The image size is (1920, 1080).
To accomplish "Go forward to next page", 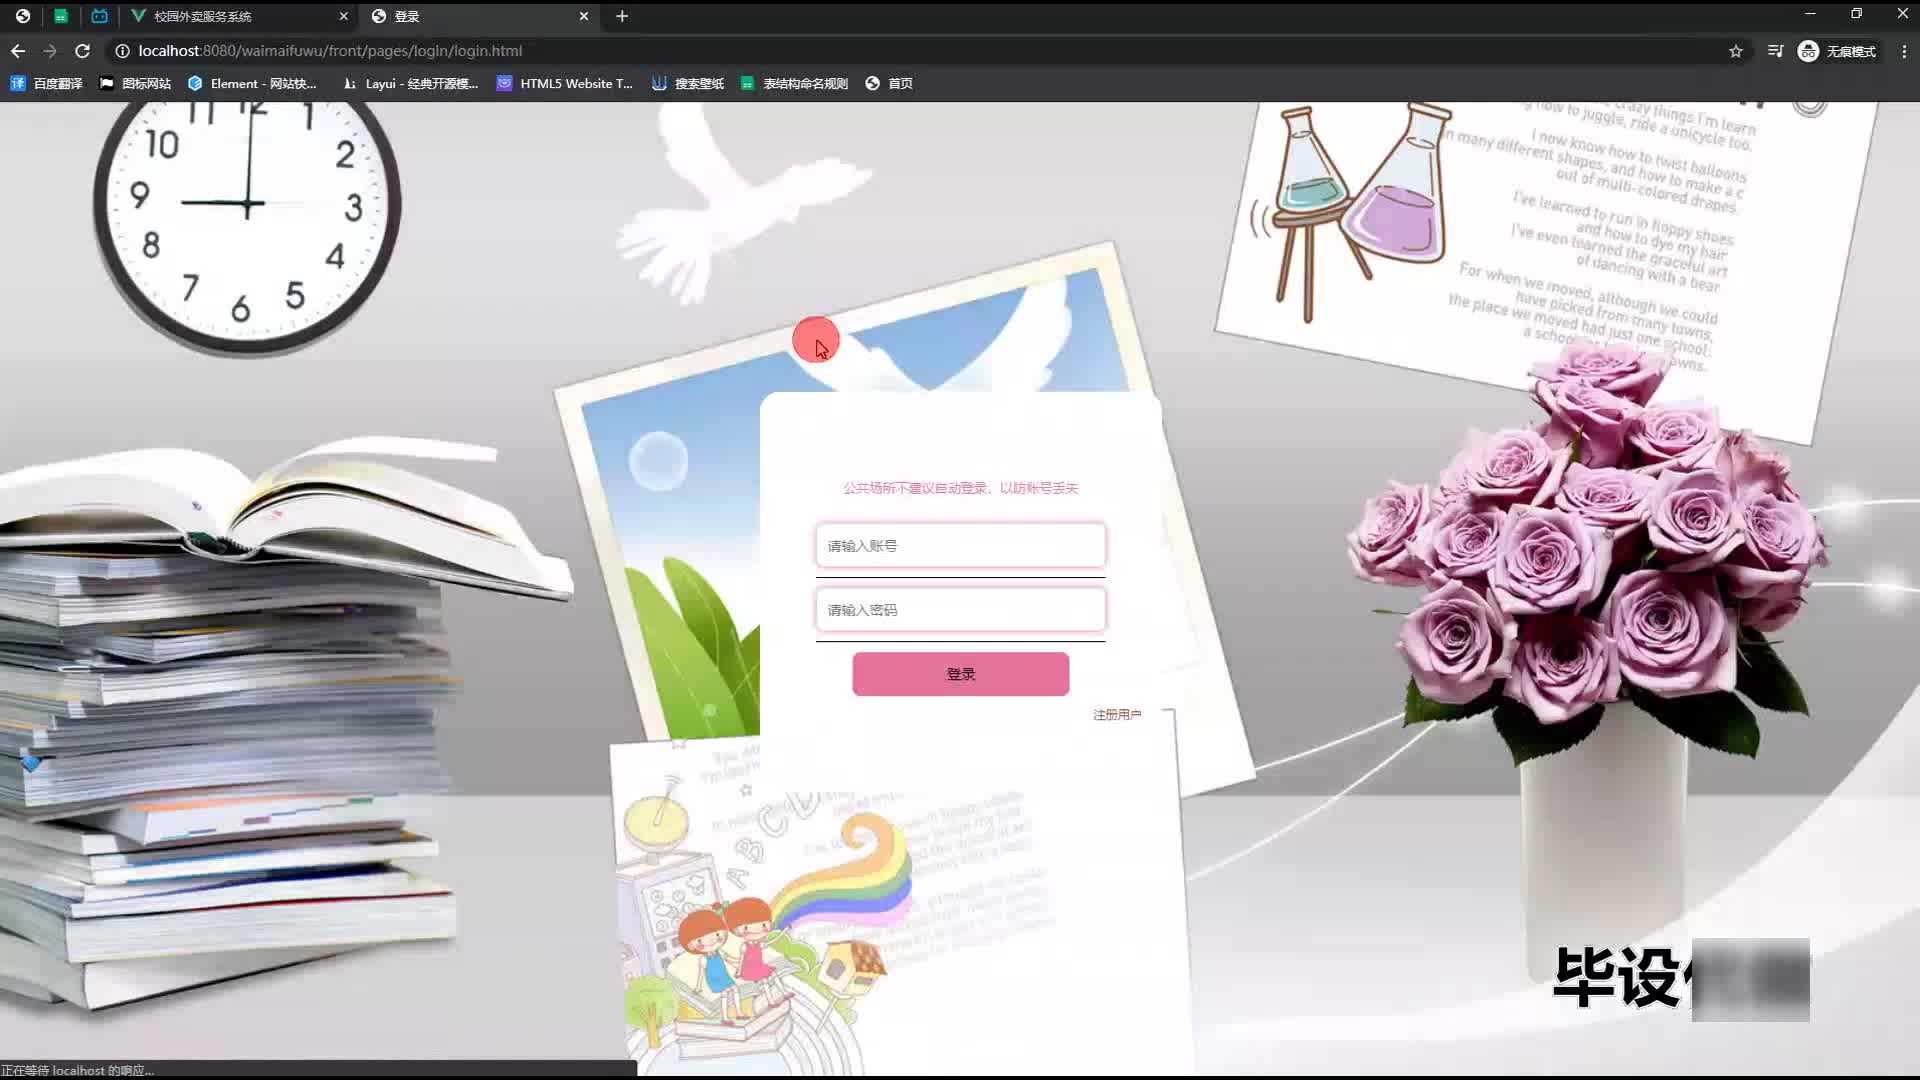I will point(50,51).
